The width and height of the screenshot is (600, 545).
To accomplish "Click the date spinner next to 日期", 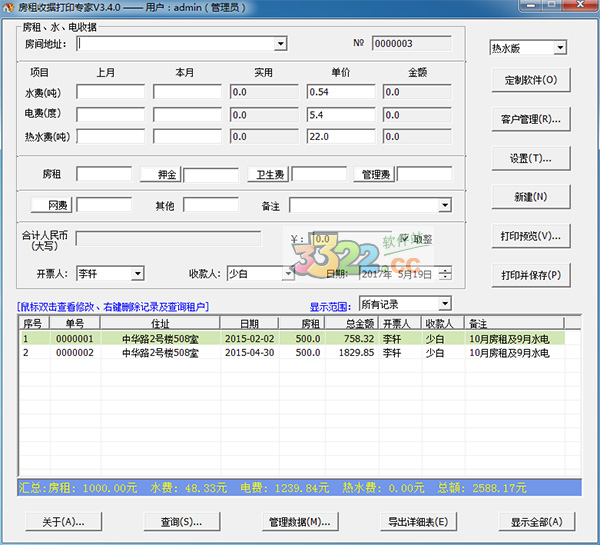I will [x=445, y=273].
